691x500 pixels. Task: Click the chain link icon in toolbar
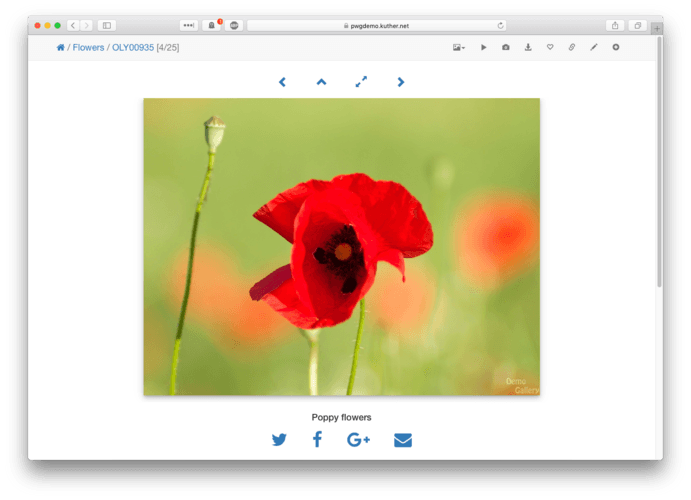572,47
